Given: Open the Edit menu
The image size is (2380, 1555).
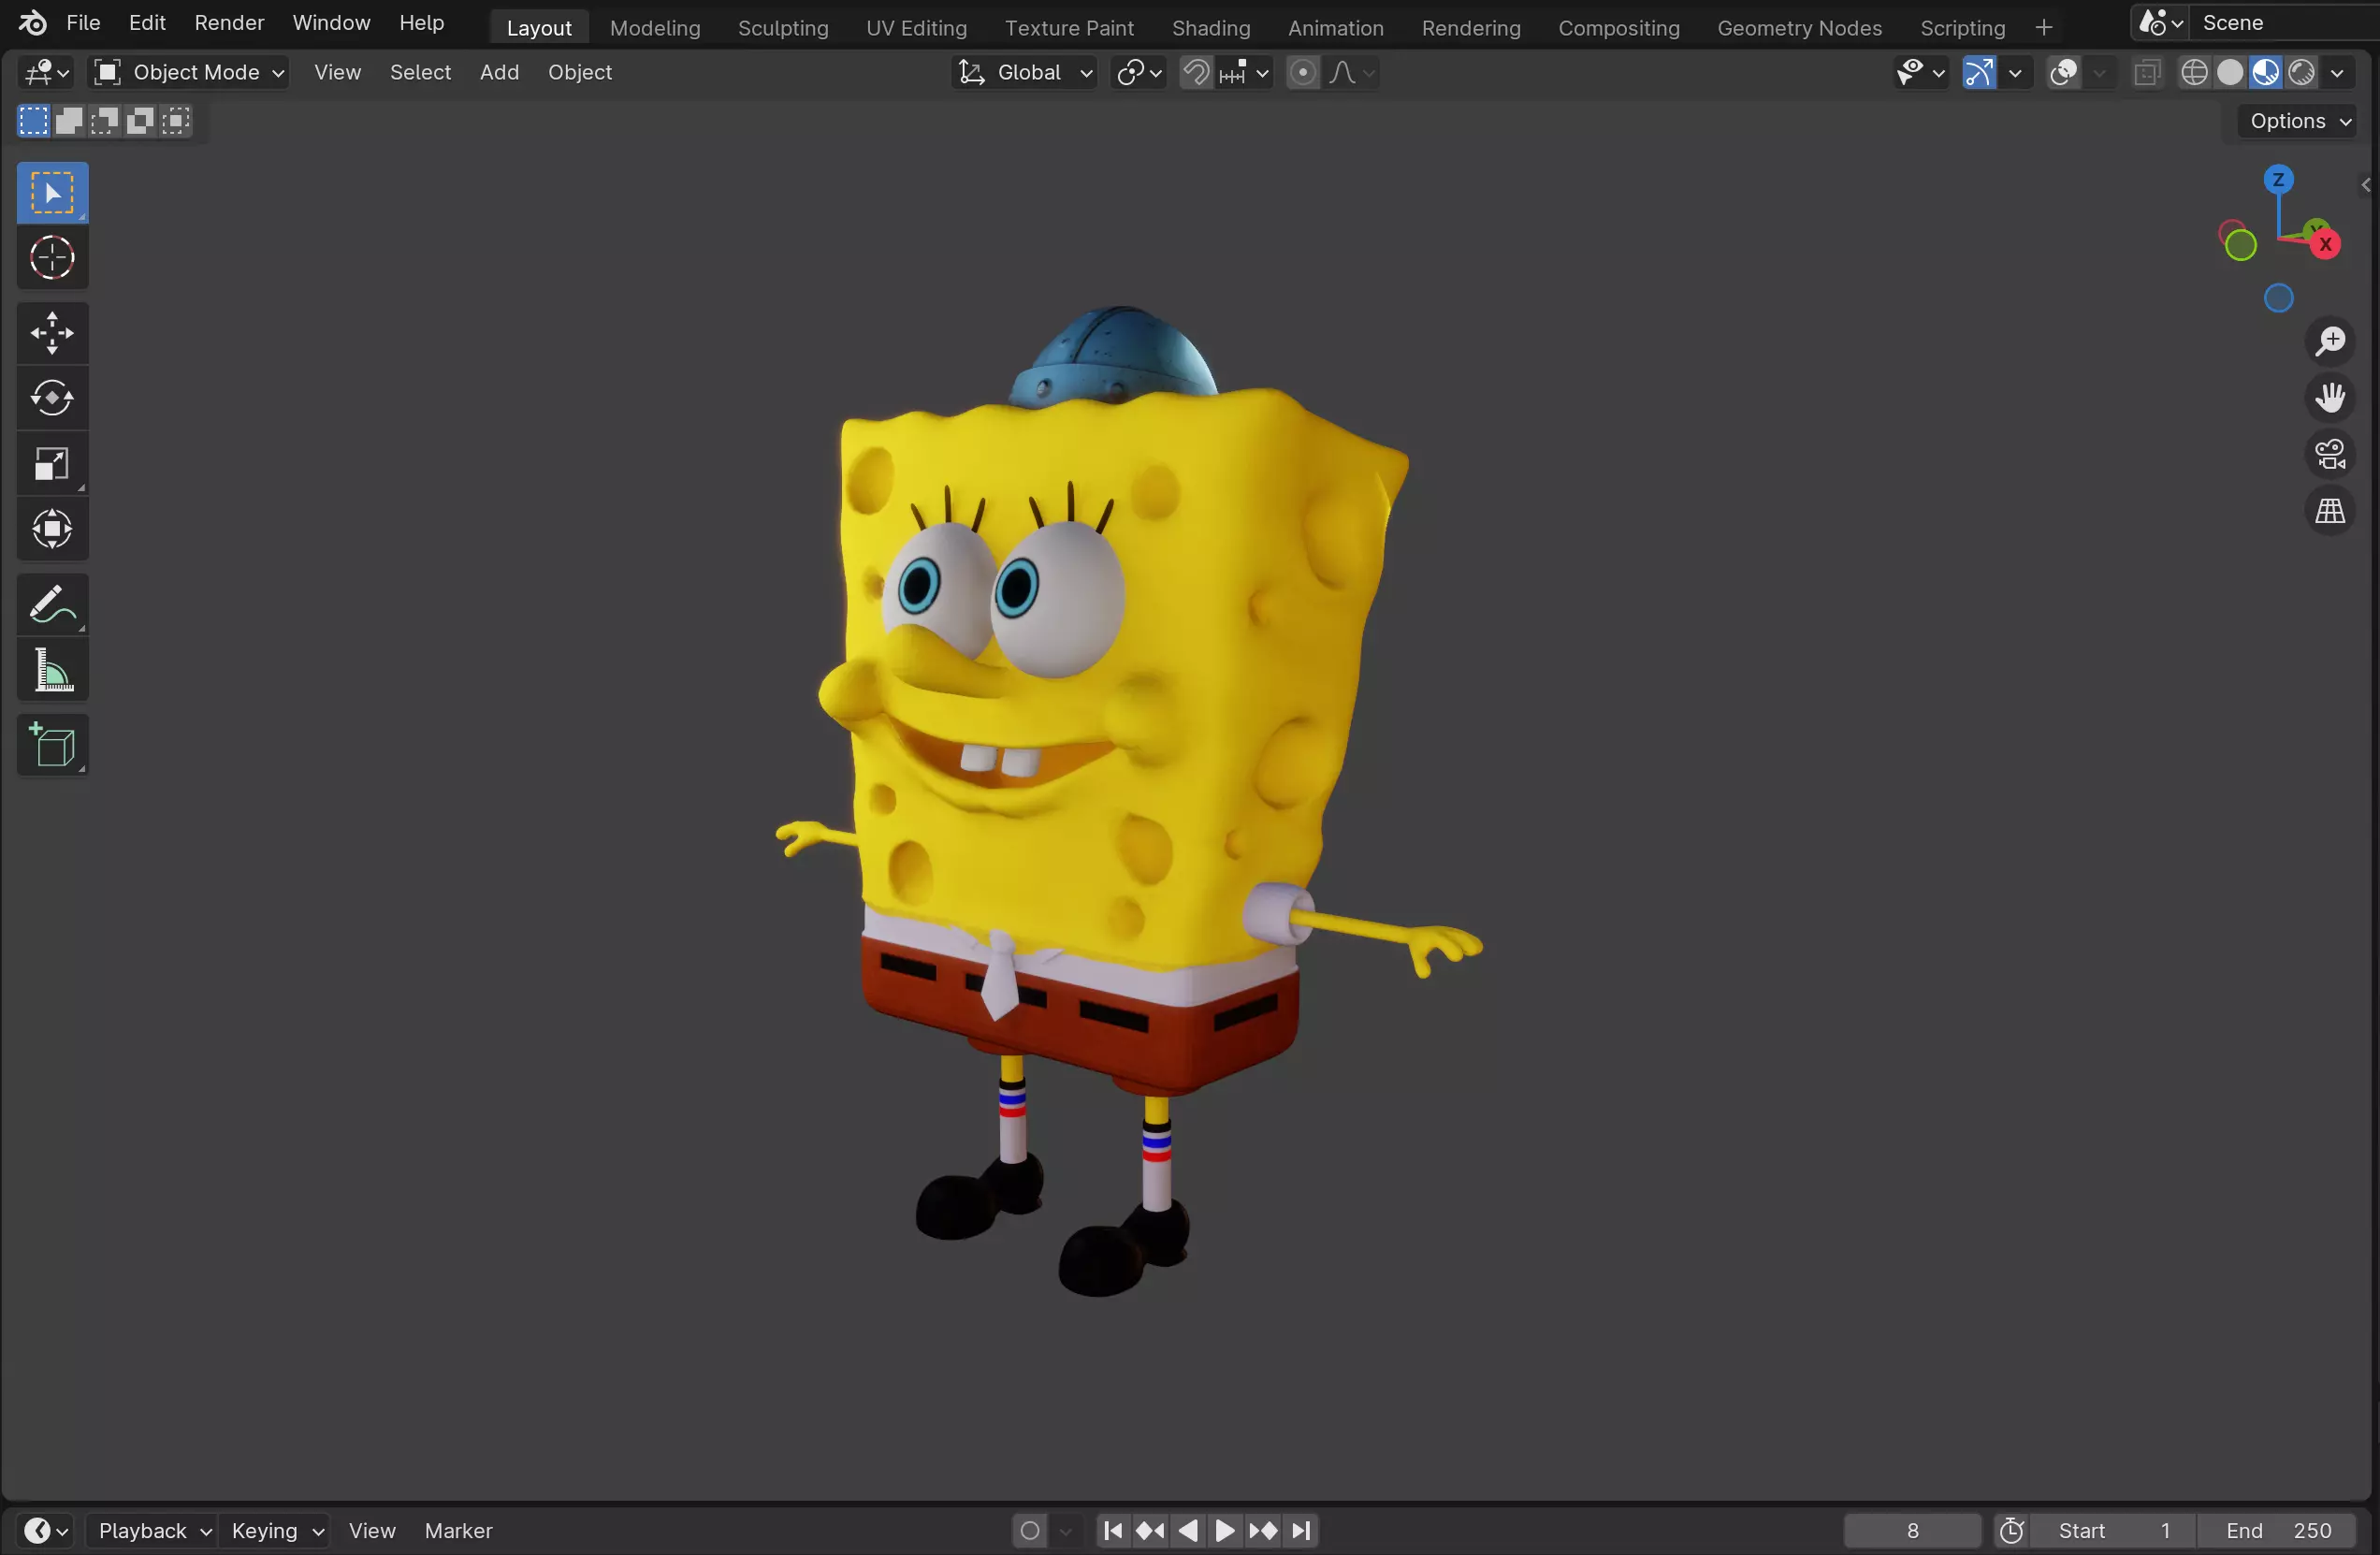Looking at the screenshot, I should pyautogui.click(x=147, y=22).
